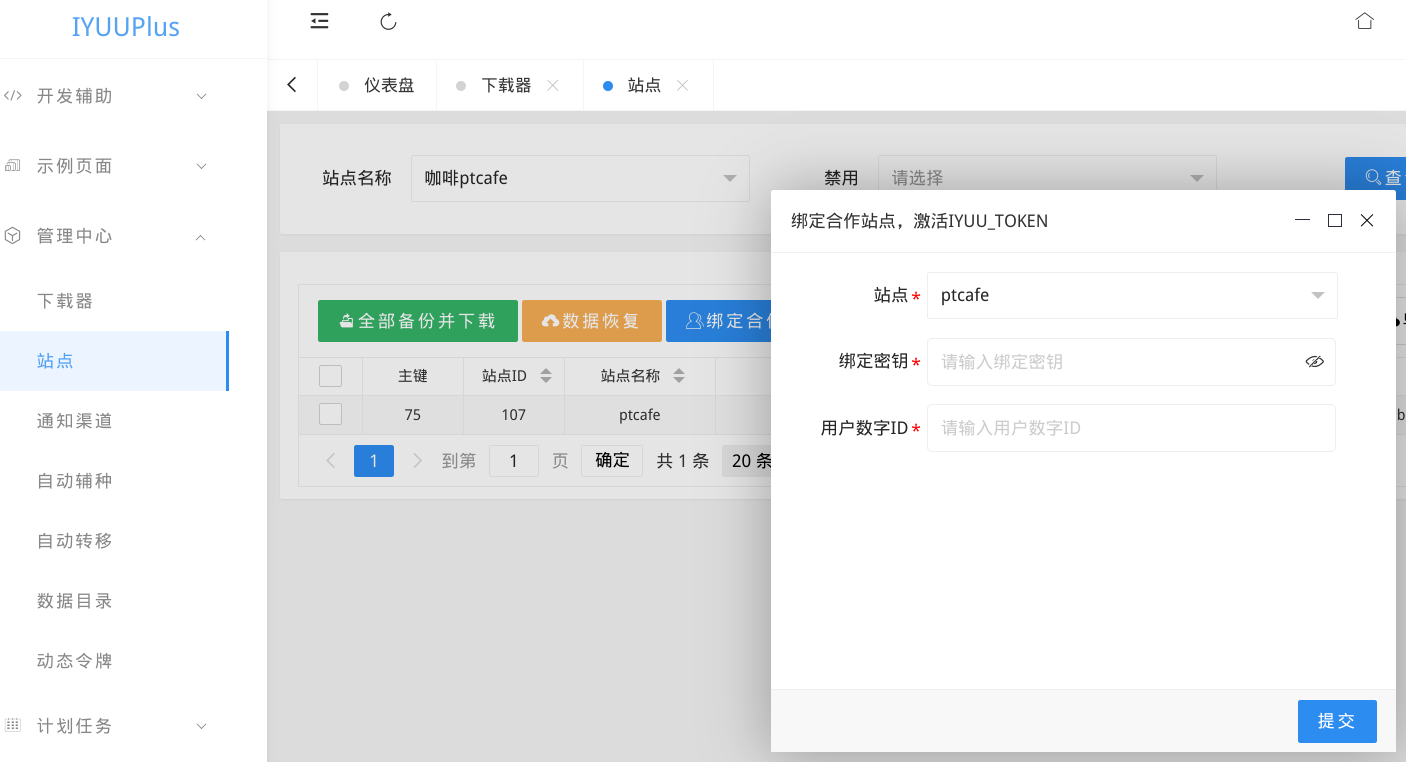Sort by the 站点名称 column
The image size is (1406, 762).
pyautogui.click(x=679, y=376)
